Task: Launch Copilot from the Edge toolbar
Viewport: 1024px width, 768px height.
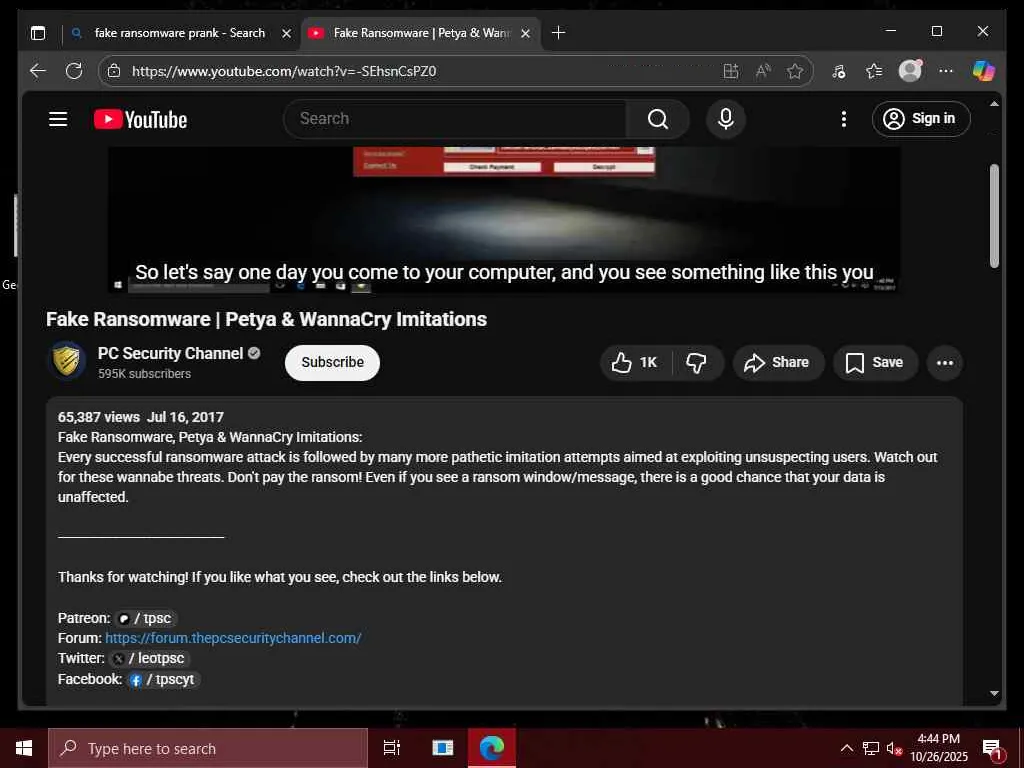Action: [983, 71]
